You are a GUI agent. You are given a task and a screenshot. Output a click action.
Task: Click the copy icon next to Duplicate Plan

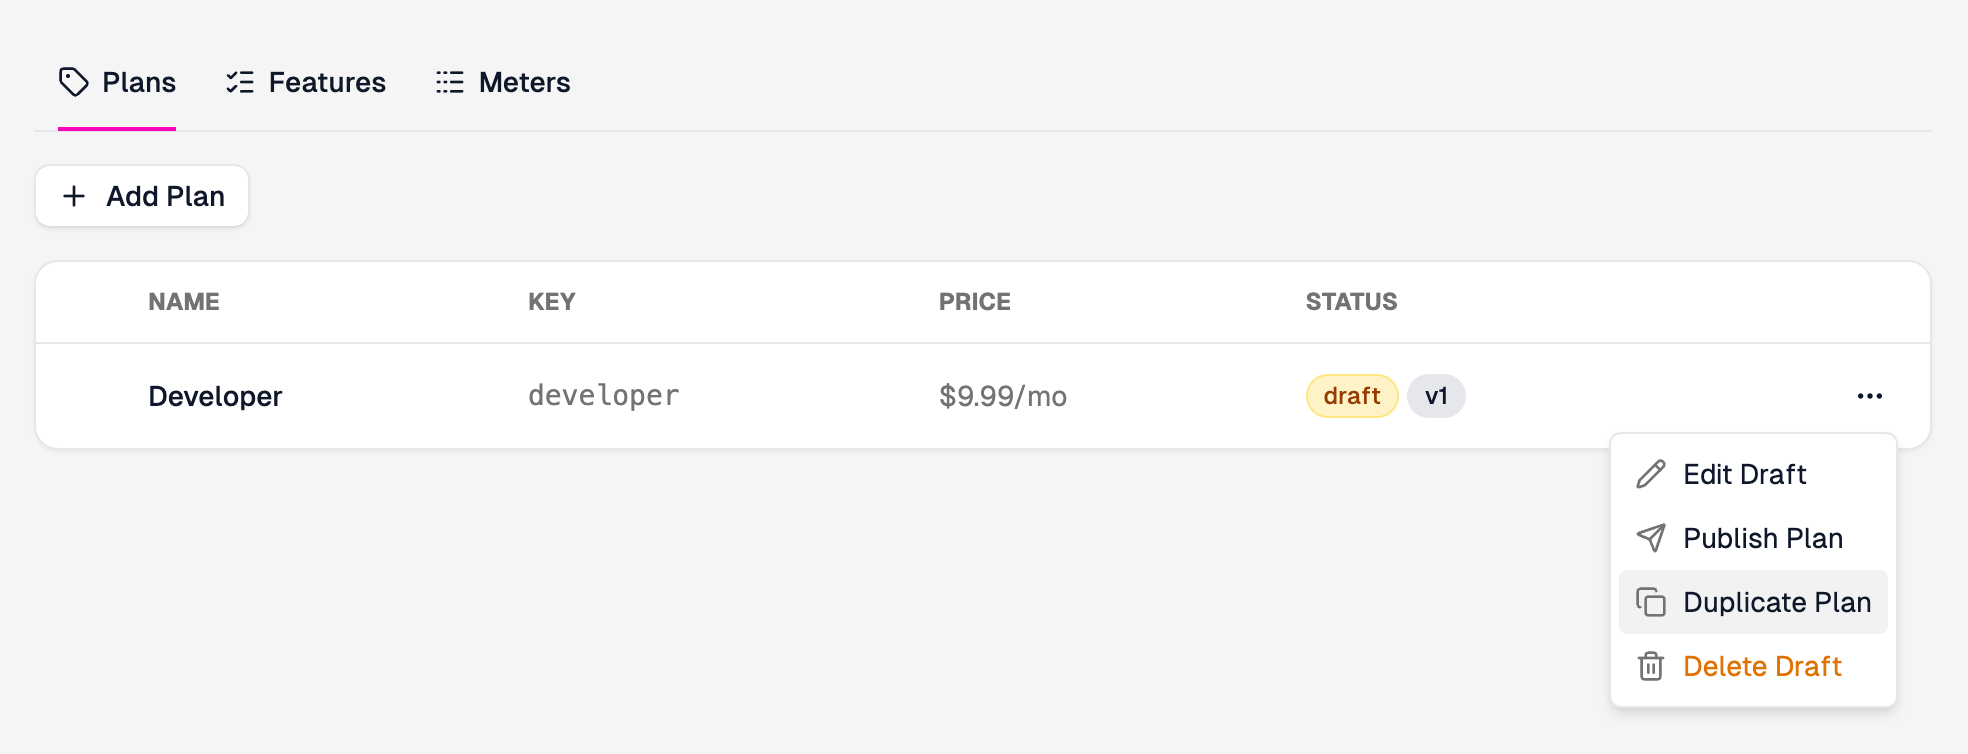pyautogui.click(x=1651, y=602)
